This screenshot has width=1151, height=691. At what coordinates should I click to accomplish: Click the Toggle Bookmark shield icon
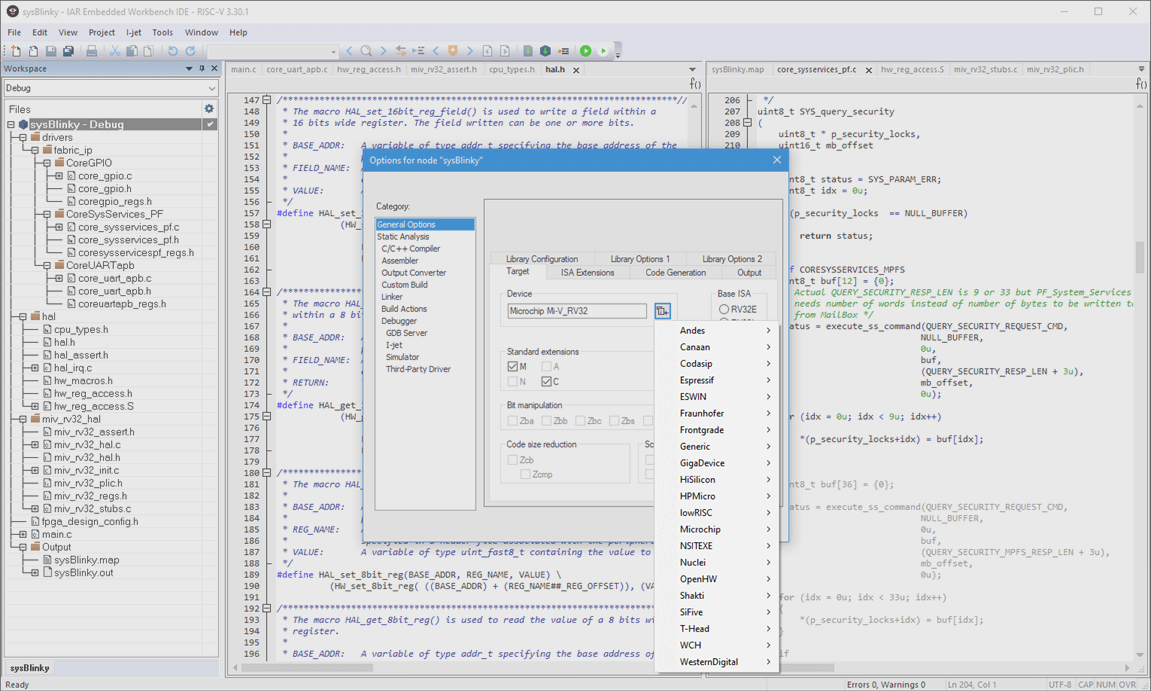point(453,51)
